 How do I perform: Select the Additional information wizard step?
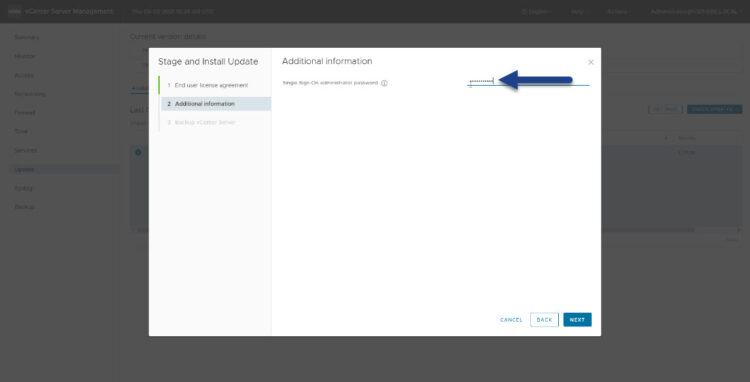[x=216, y=104]
